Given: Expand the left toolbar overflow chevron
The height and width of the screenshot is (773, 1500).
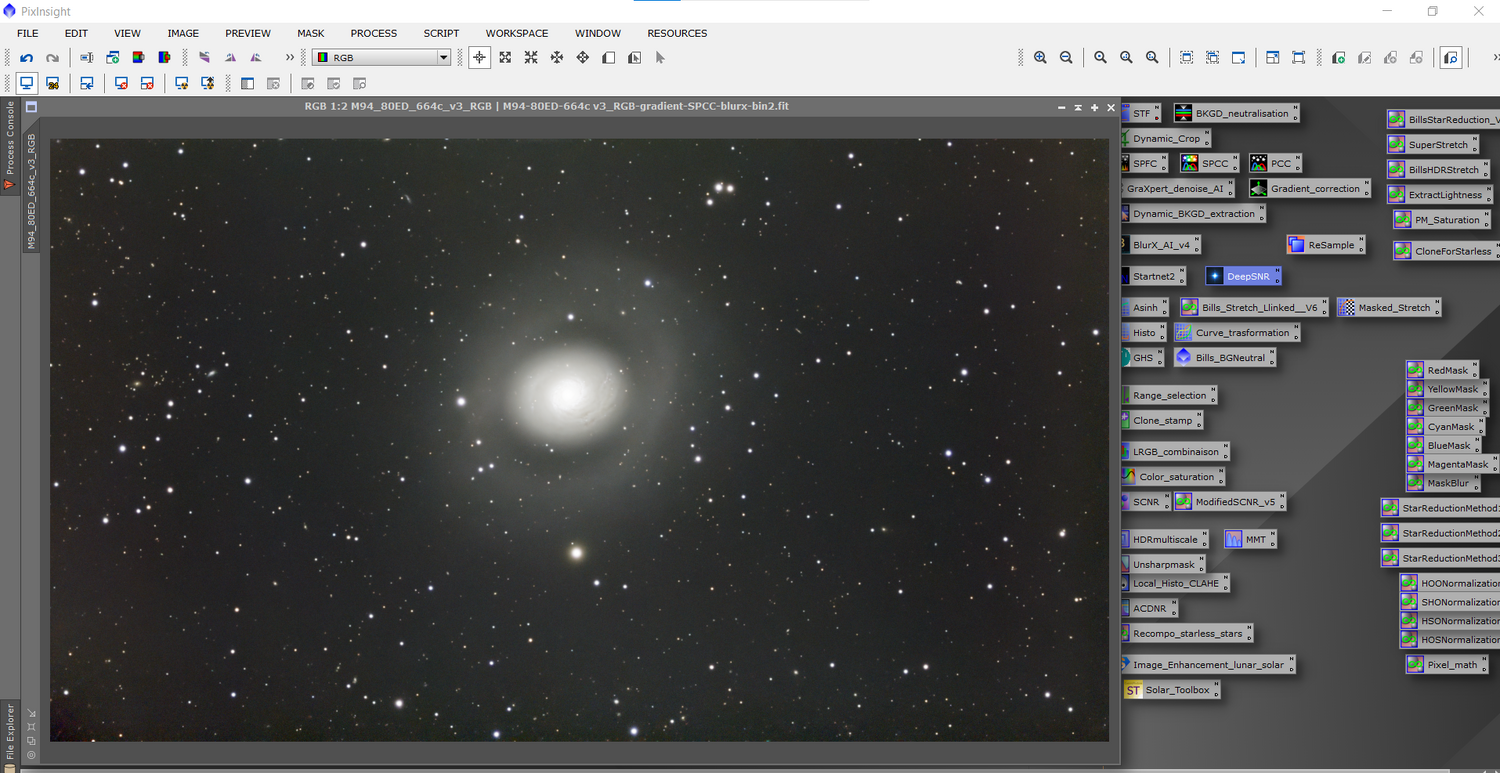Looking at the screenshot, I should click(290, 58).
